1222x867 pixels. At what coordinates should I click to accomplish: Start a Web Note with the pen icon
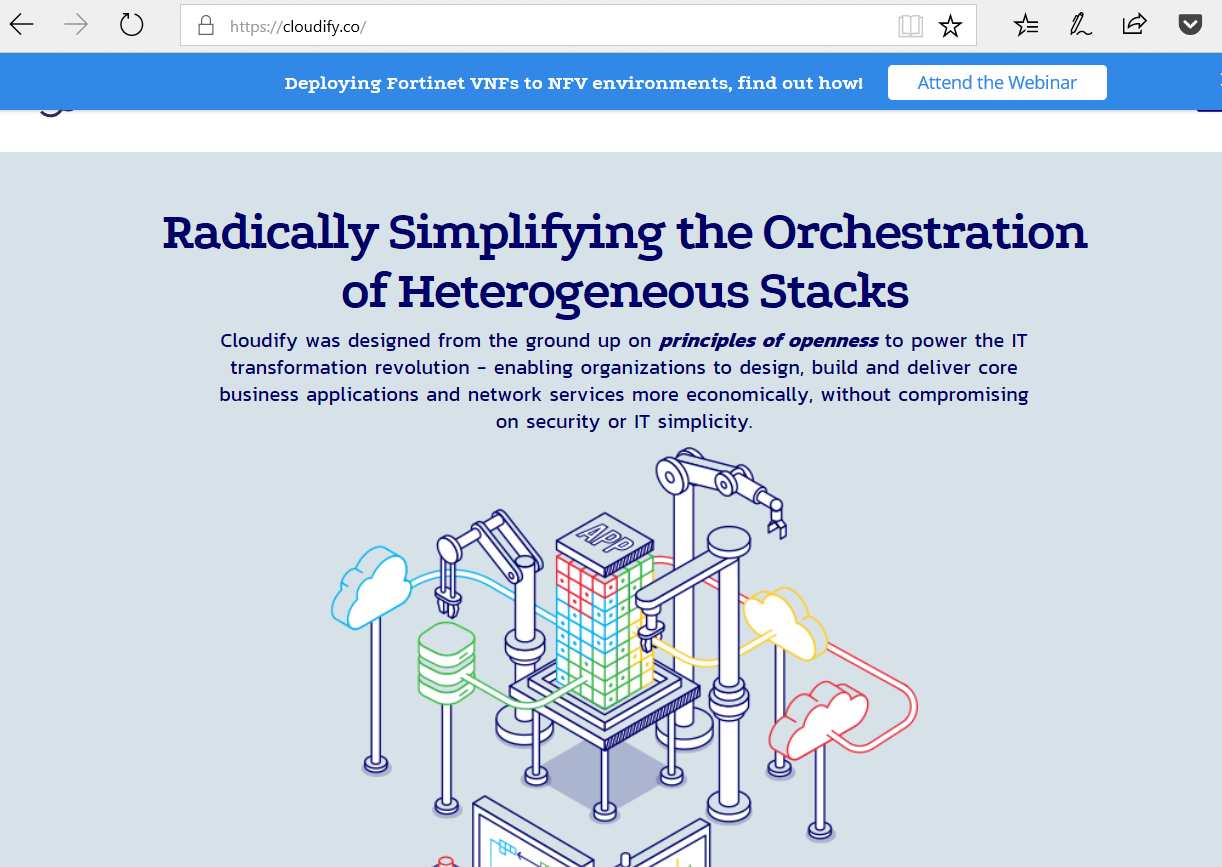(1080, 24)
